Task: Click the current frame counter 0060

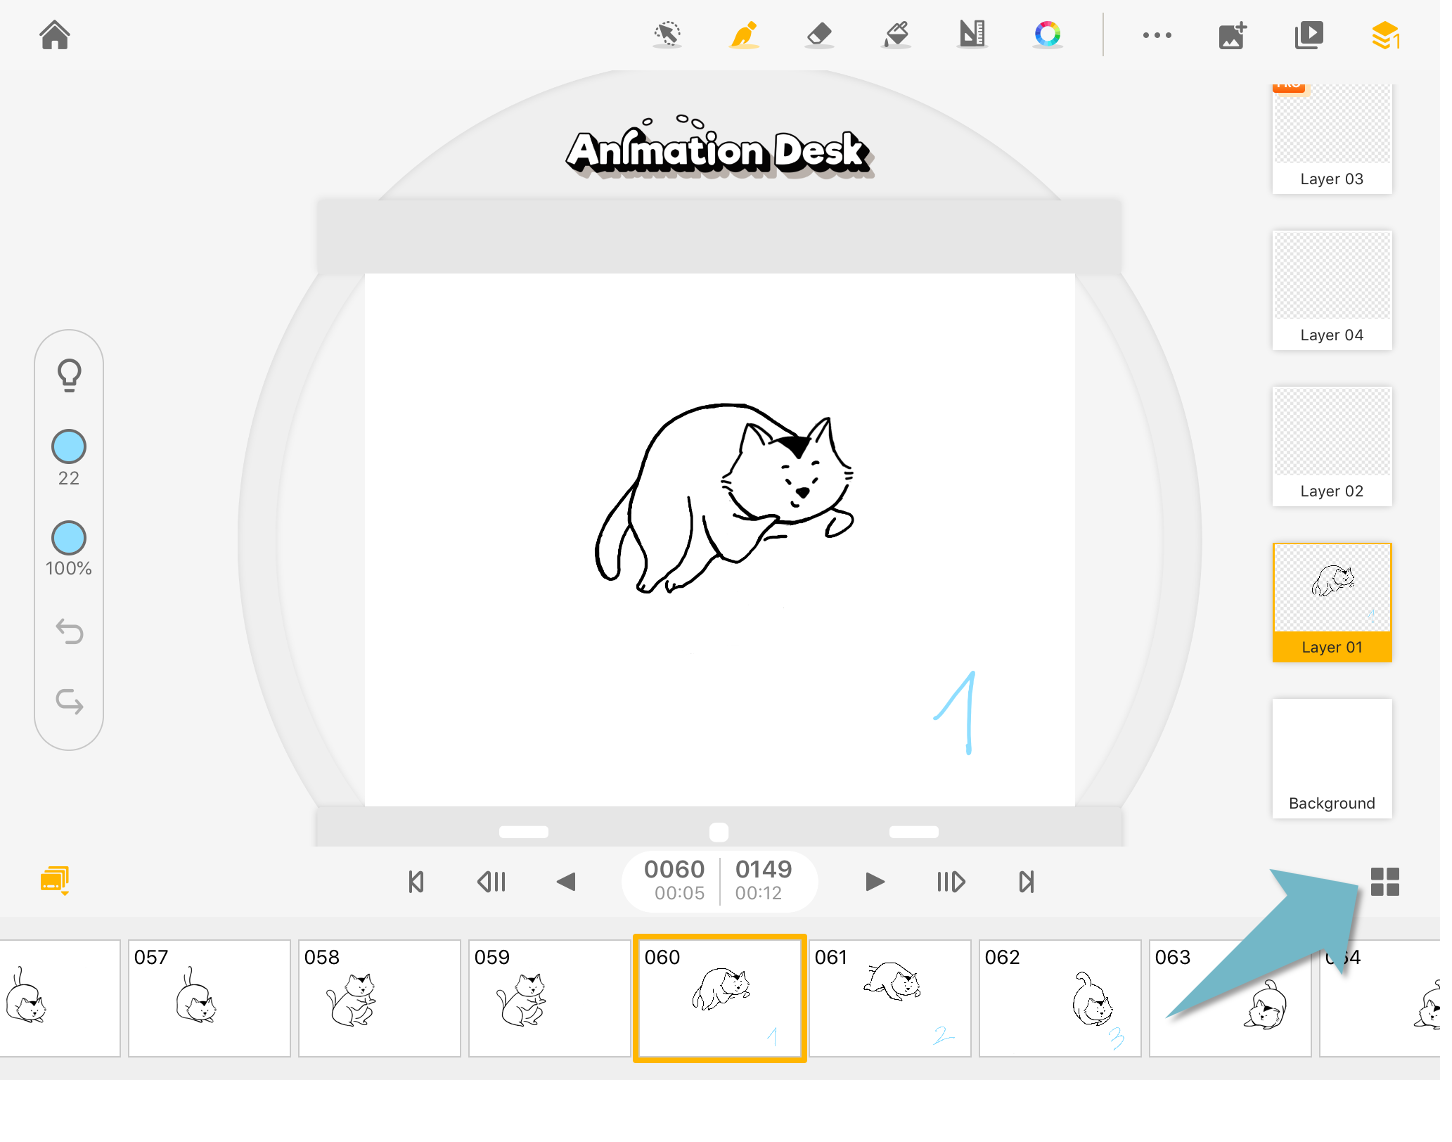Action: click(675, 870)
